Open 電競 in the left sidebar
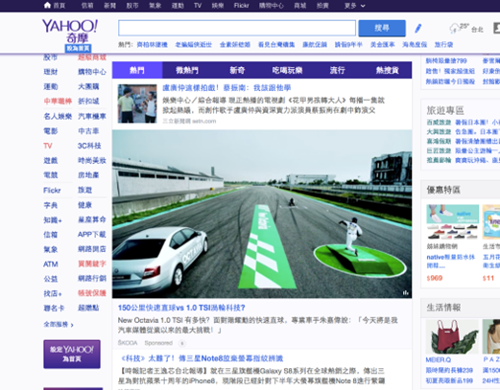500x390 pixels. pyautogui.click(x=51, y=175)
